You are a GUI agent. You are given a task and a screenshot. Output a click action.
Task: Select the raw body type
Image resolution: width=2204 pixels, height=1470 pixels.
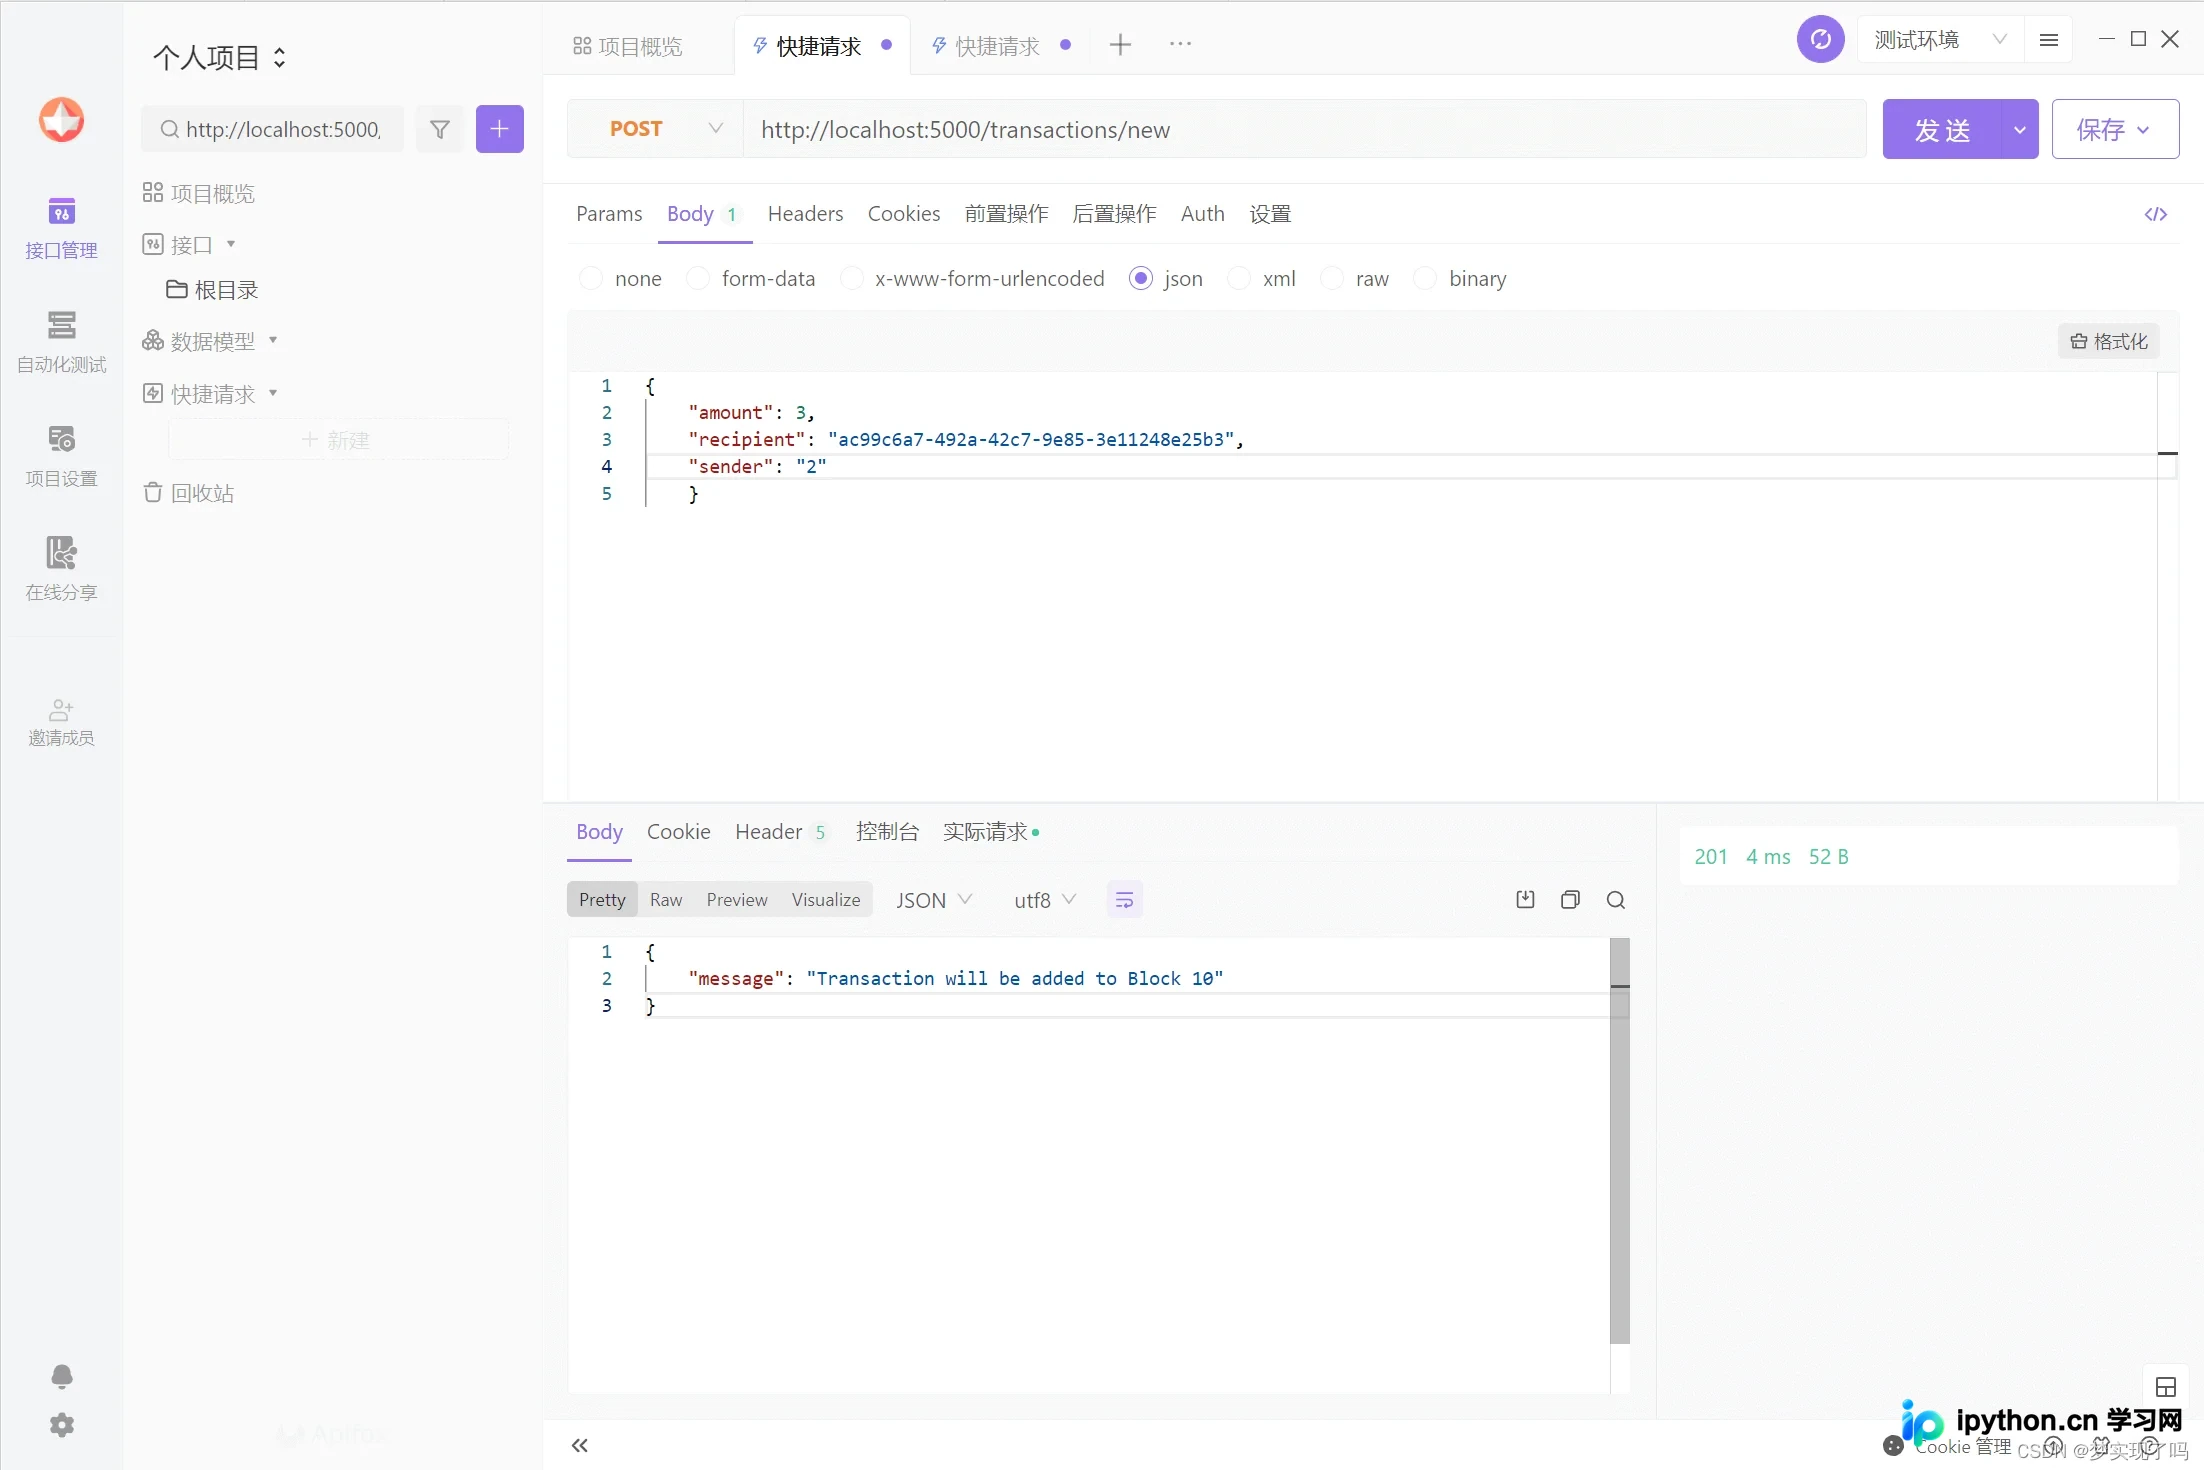point(1355,279)
